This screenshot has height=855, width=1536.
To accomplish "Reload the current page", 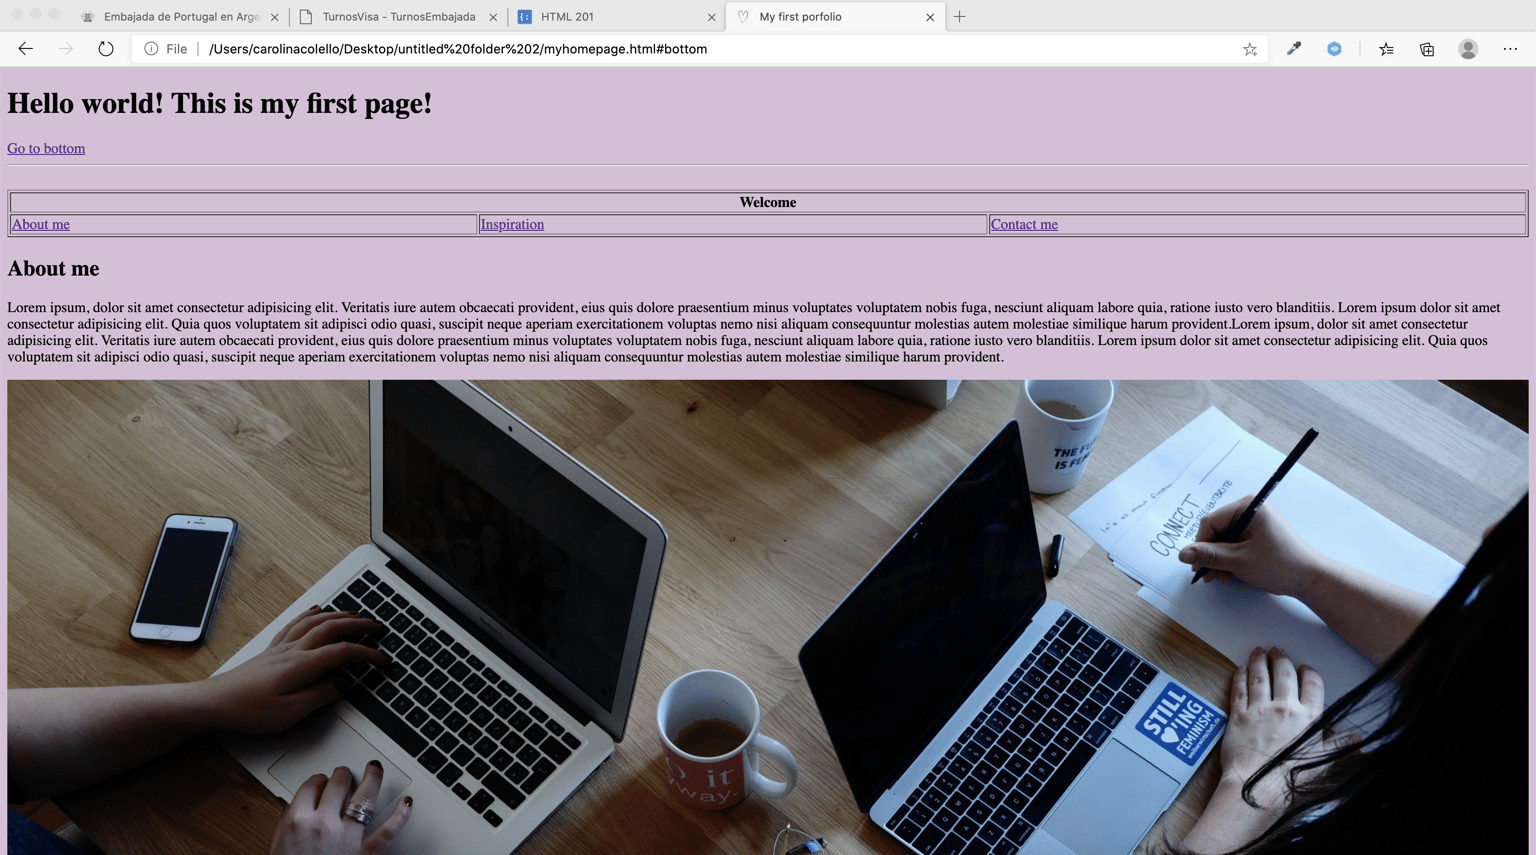I will pyautogui.click(x=105, y=49).
